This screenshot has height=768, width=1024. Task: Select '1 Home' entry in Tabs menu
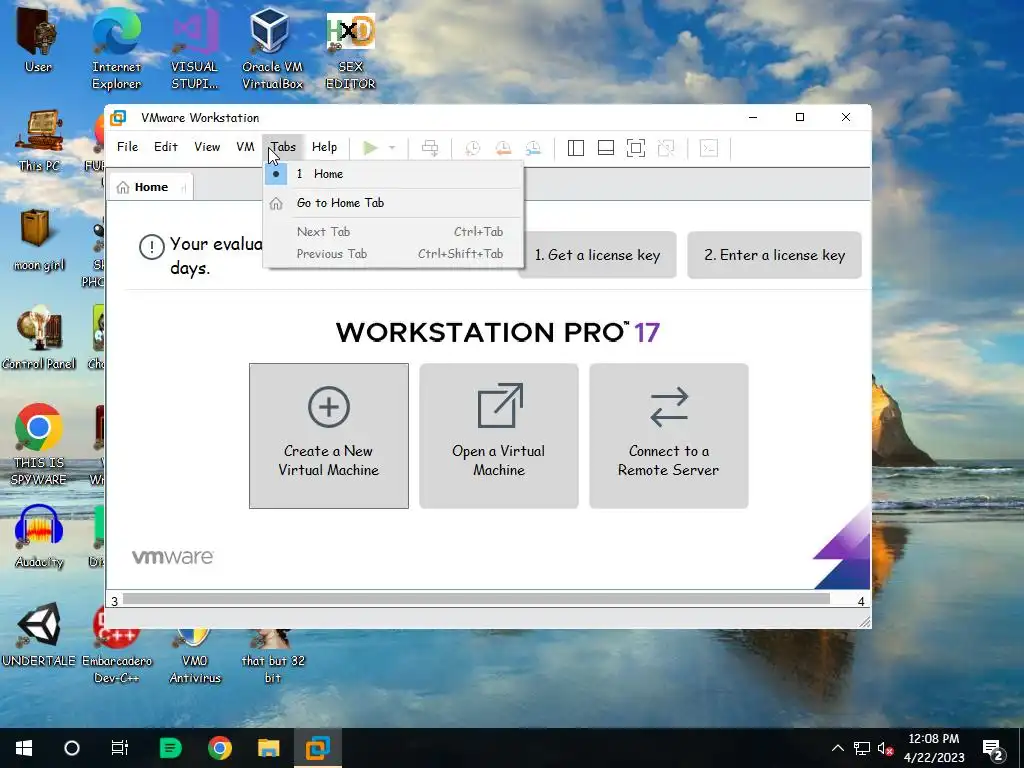(392, 174)
